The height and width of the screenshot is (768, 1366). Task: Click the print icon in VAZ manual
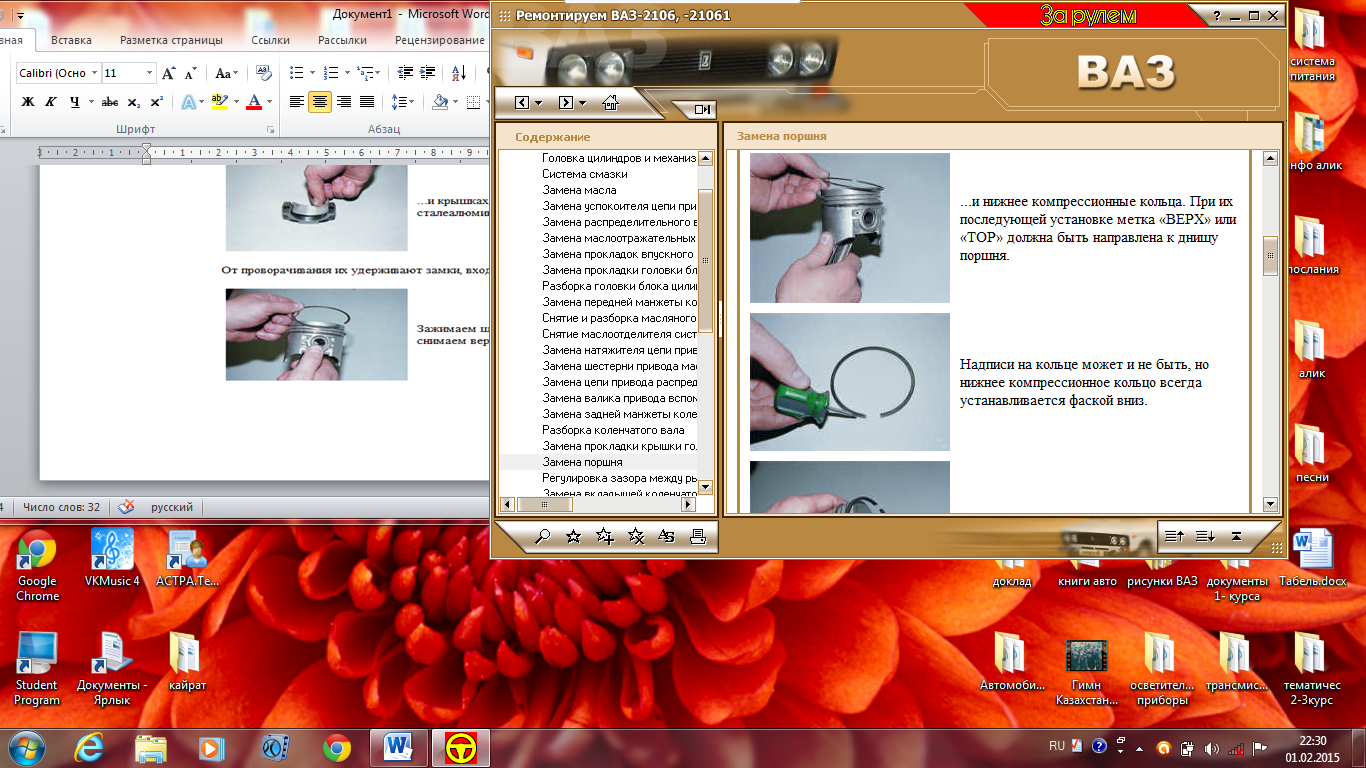pos(698,537)
